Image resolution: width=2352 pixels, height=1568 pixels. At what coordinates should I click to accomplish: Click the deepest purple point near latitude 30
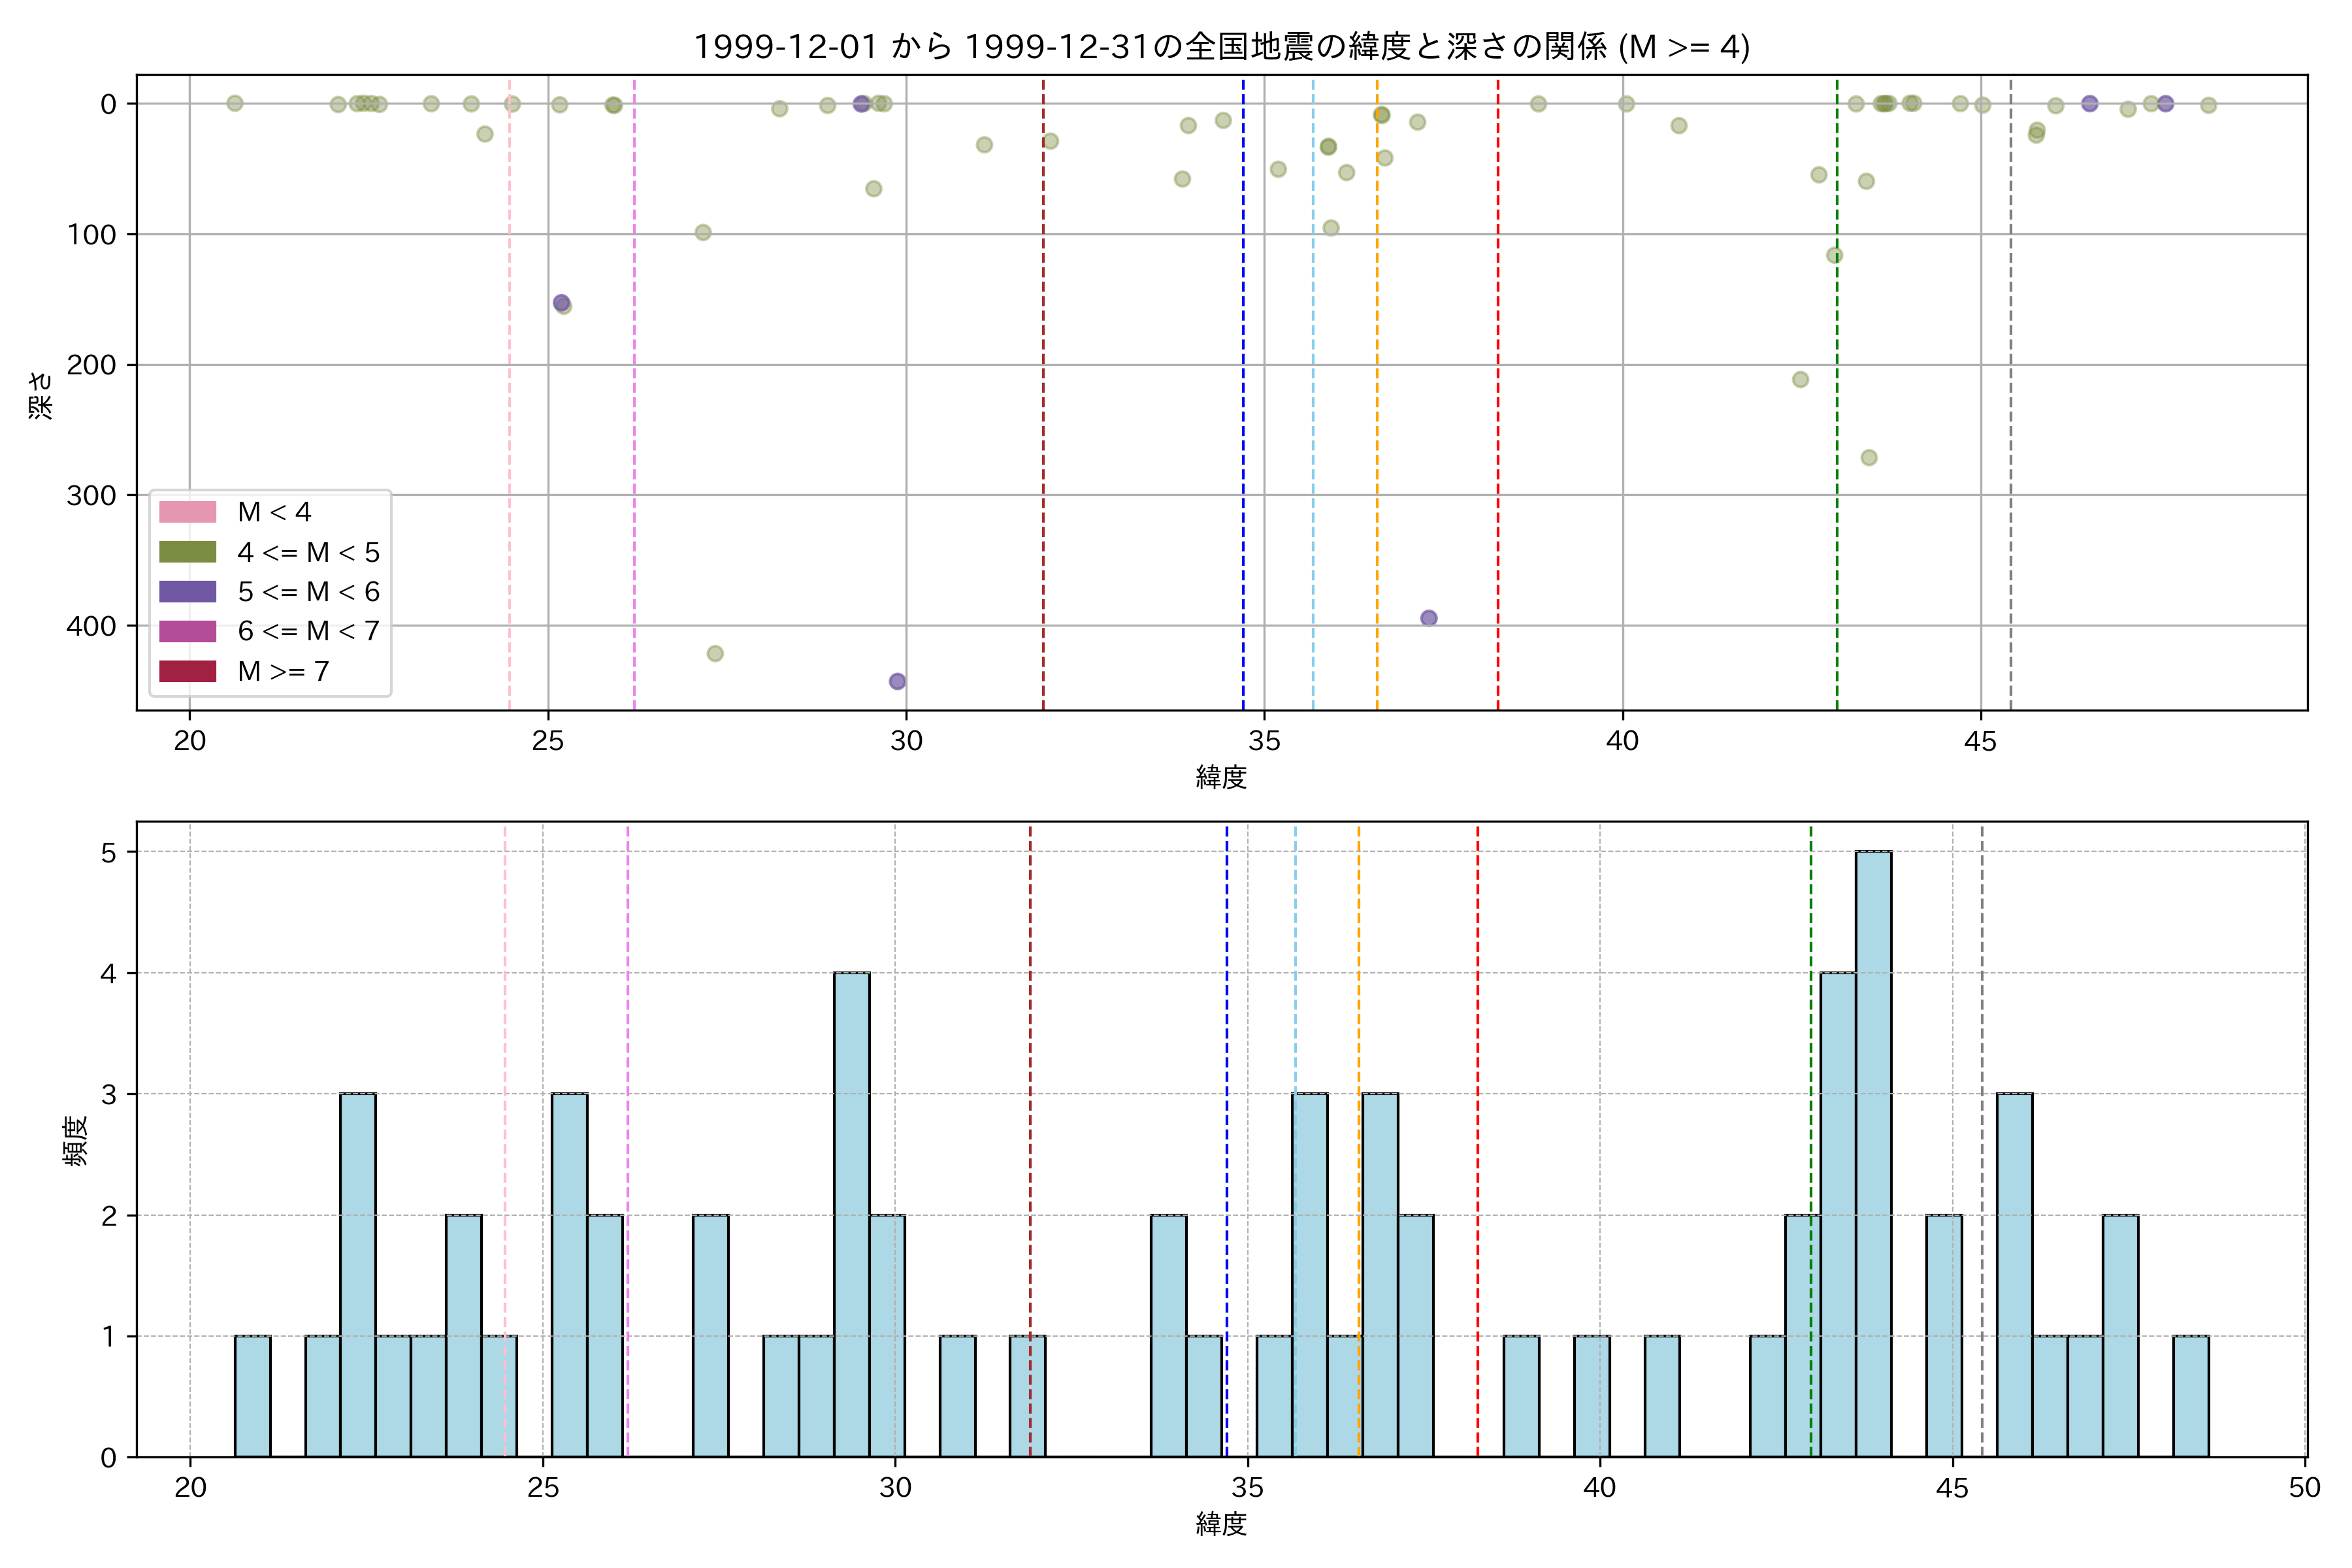click(x=897, y=681)
